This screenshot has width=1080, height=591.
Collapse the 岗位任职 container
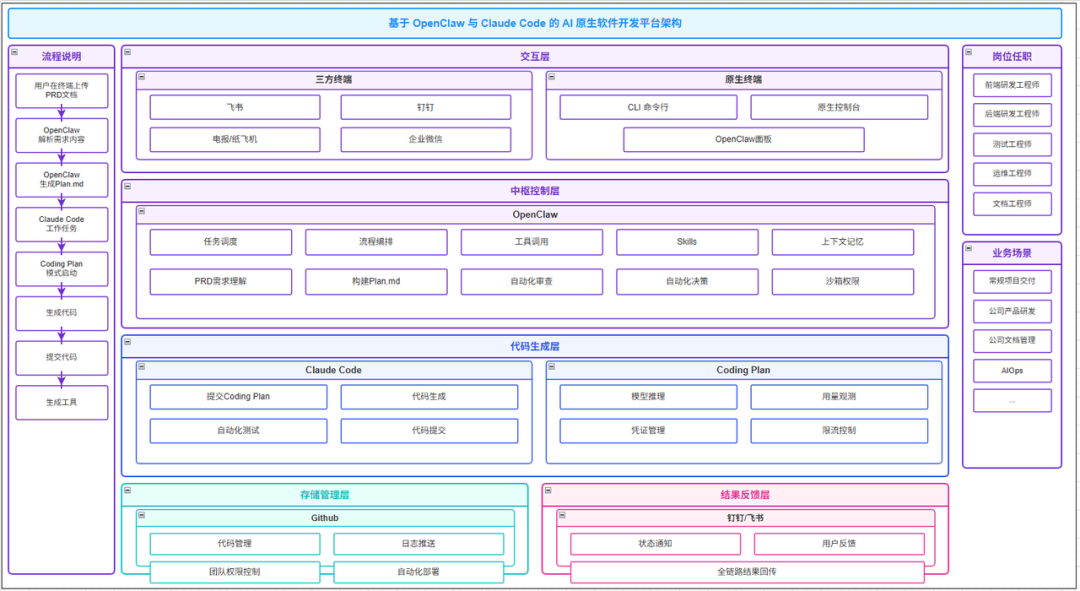(x=968, y=52)
